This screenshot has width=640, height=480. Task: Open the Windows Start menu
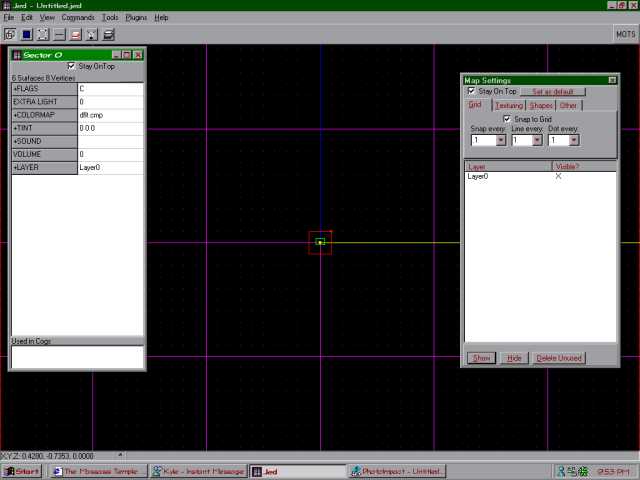pos(22,472)
